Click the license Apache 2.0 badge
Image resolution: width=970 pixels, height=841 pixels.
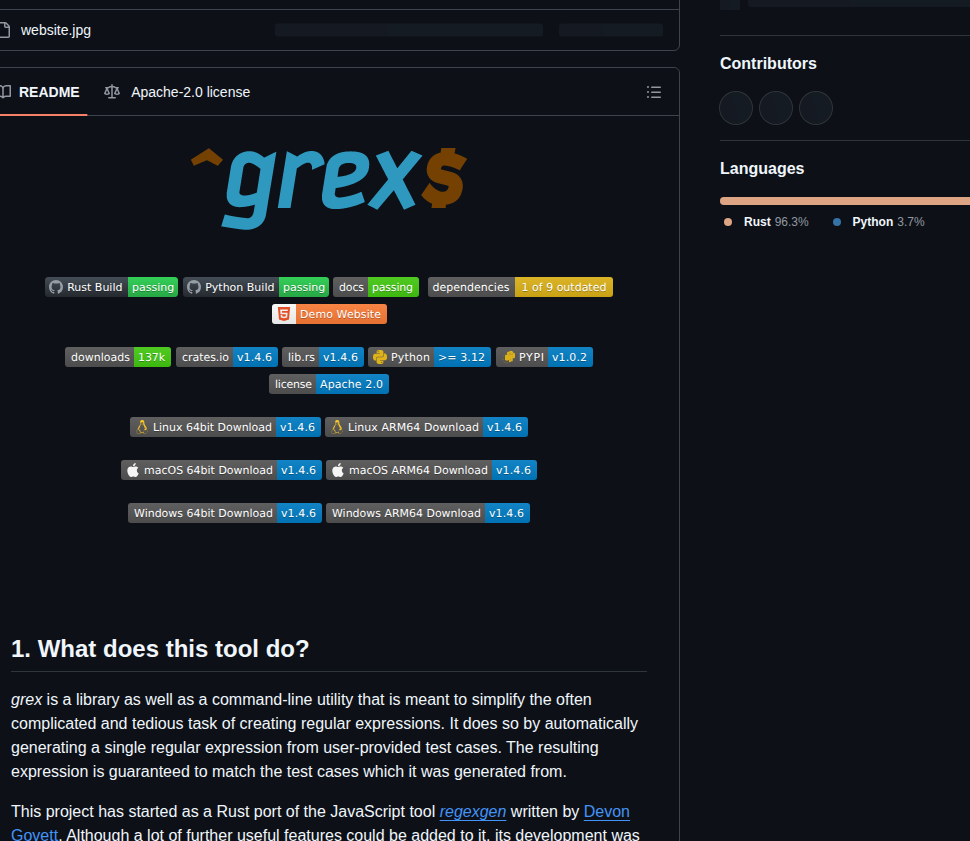(x=329, y=384)
